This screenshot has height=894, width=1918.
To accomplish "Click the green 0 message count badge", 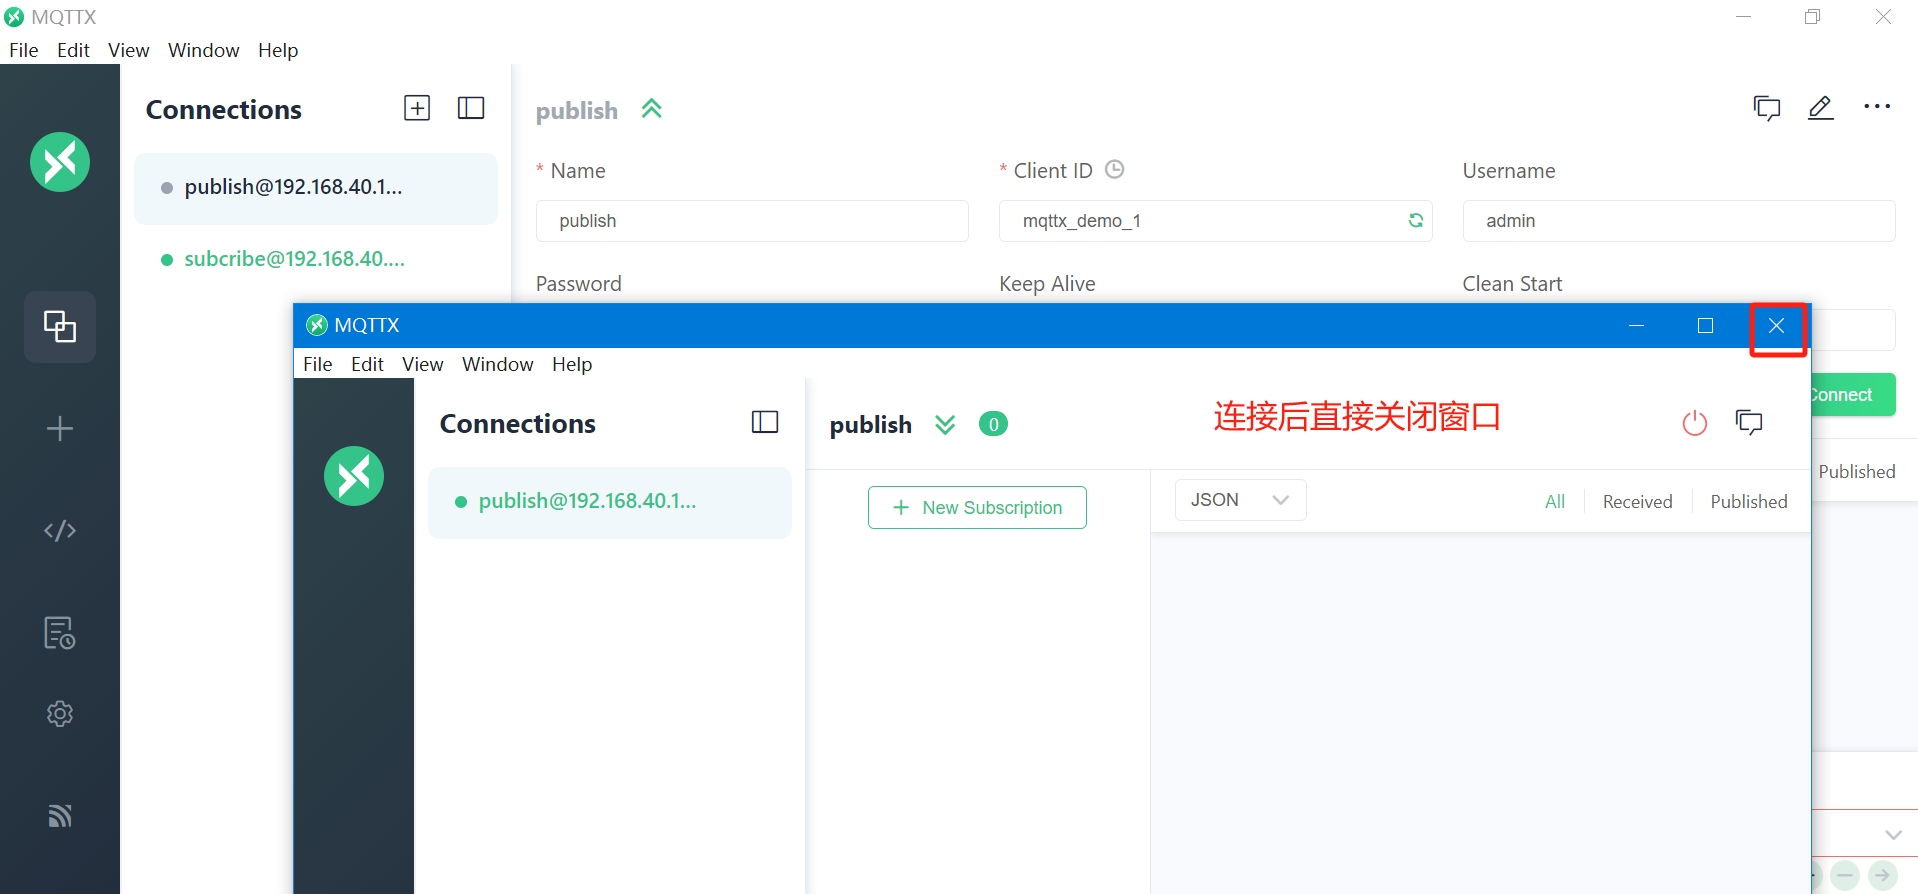I will [x=993, y=424].
